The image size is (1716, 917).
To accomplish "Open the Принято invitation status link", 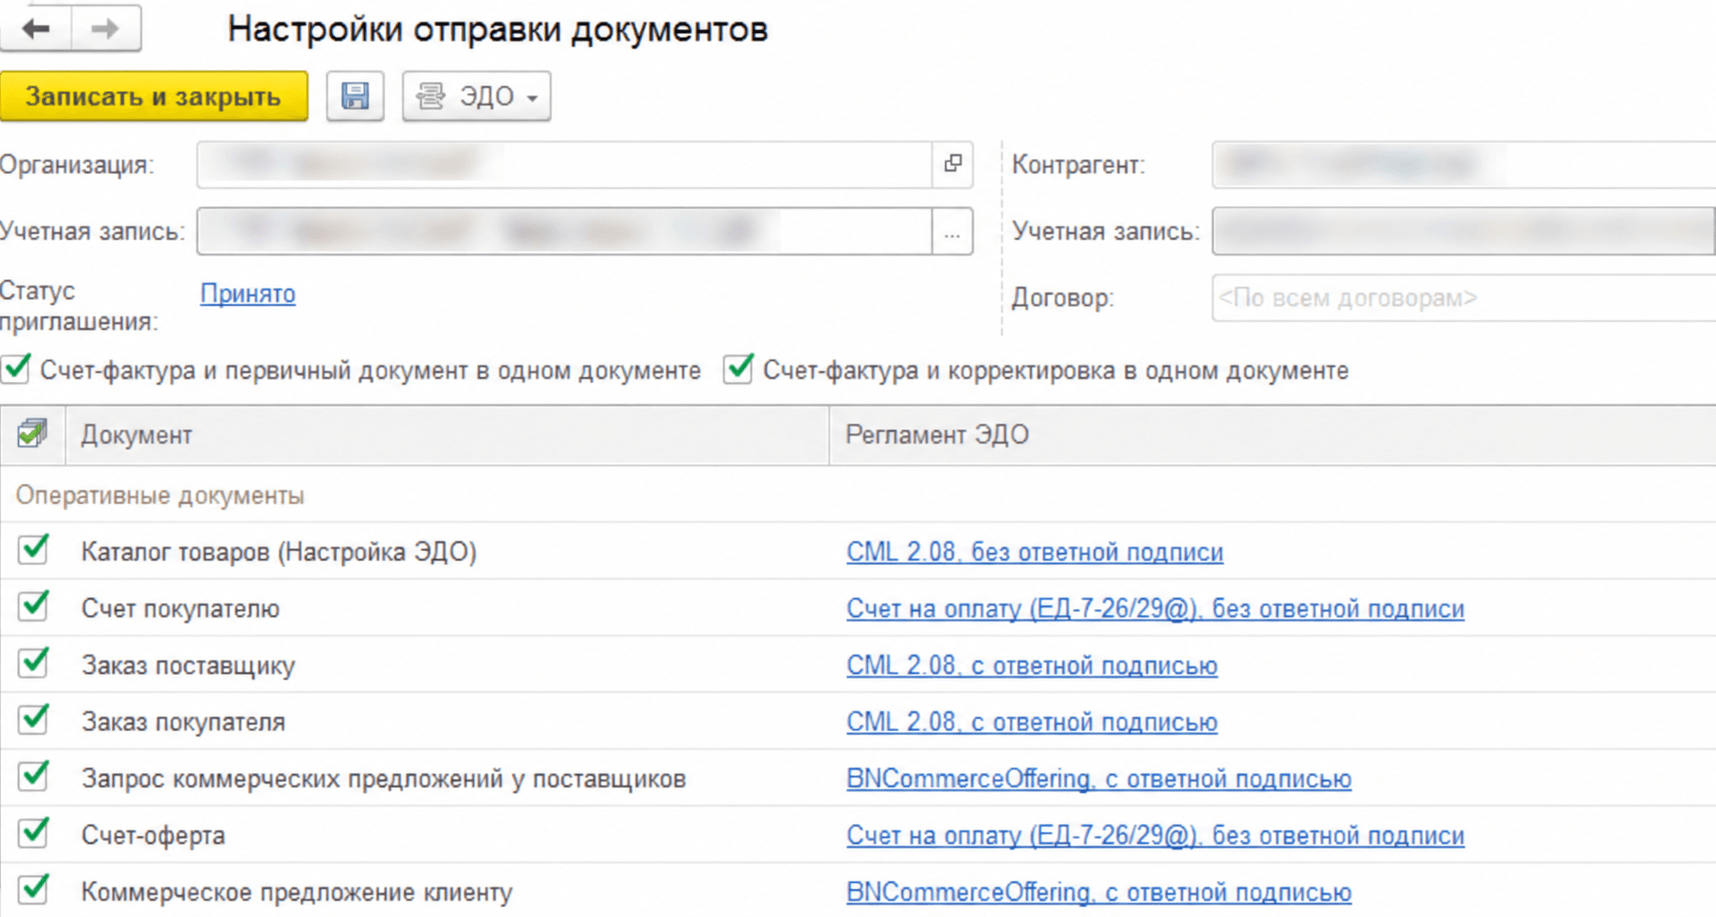I will (x=248, y=294).
